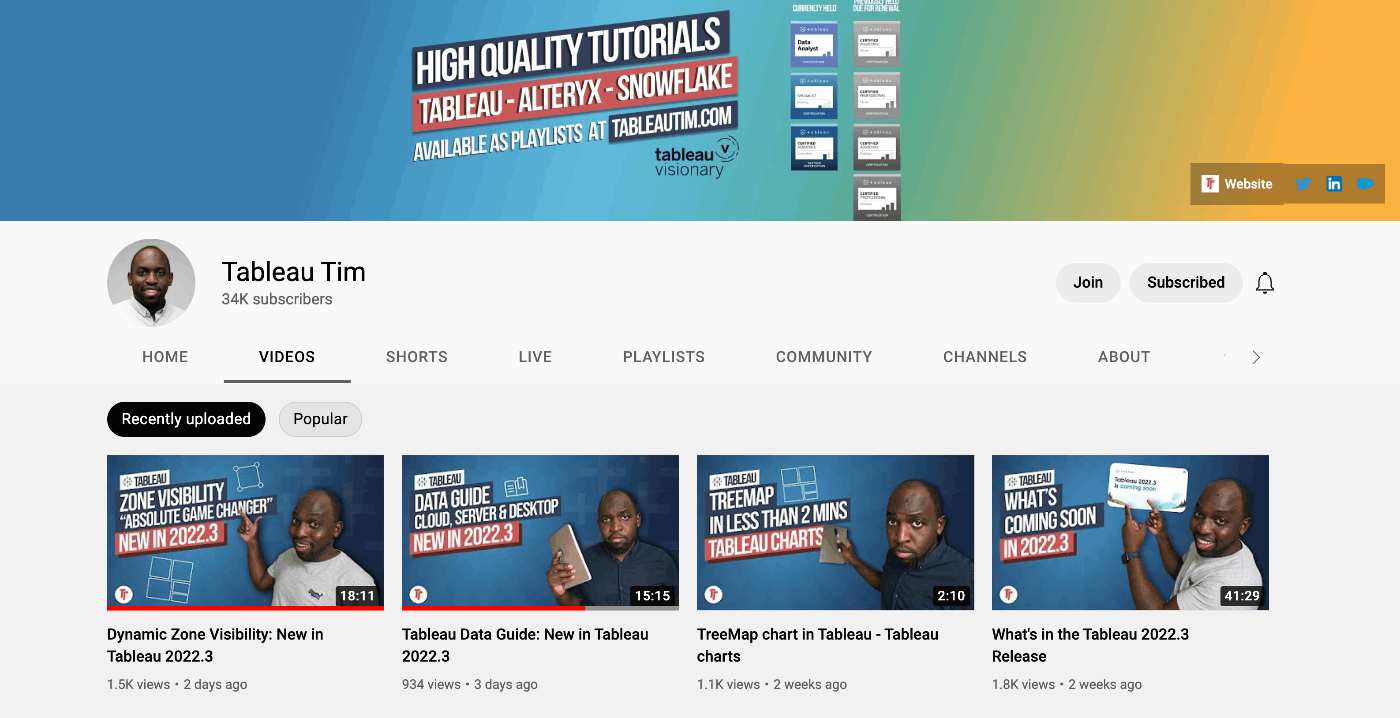This screenshot has height=718, width=1400.
Task: Click the Tableau Visionary logo in banner
Action: [696, 158]
